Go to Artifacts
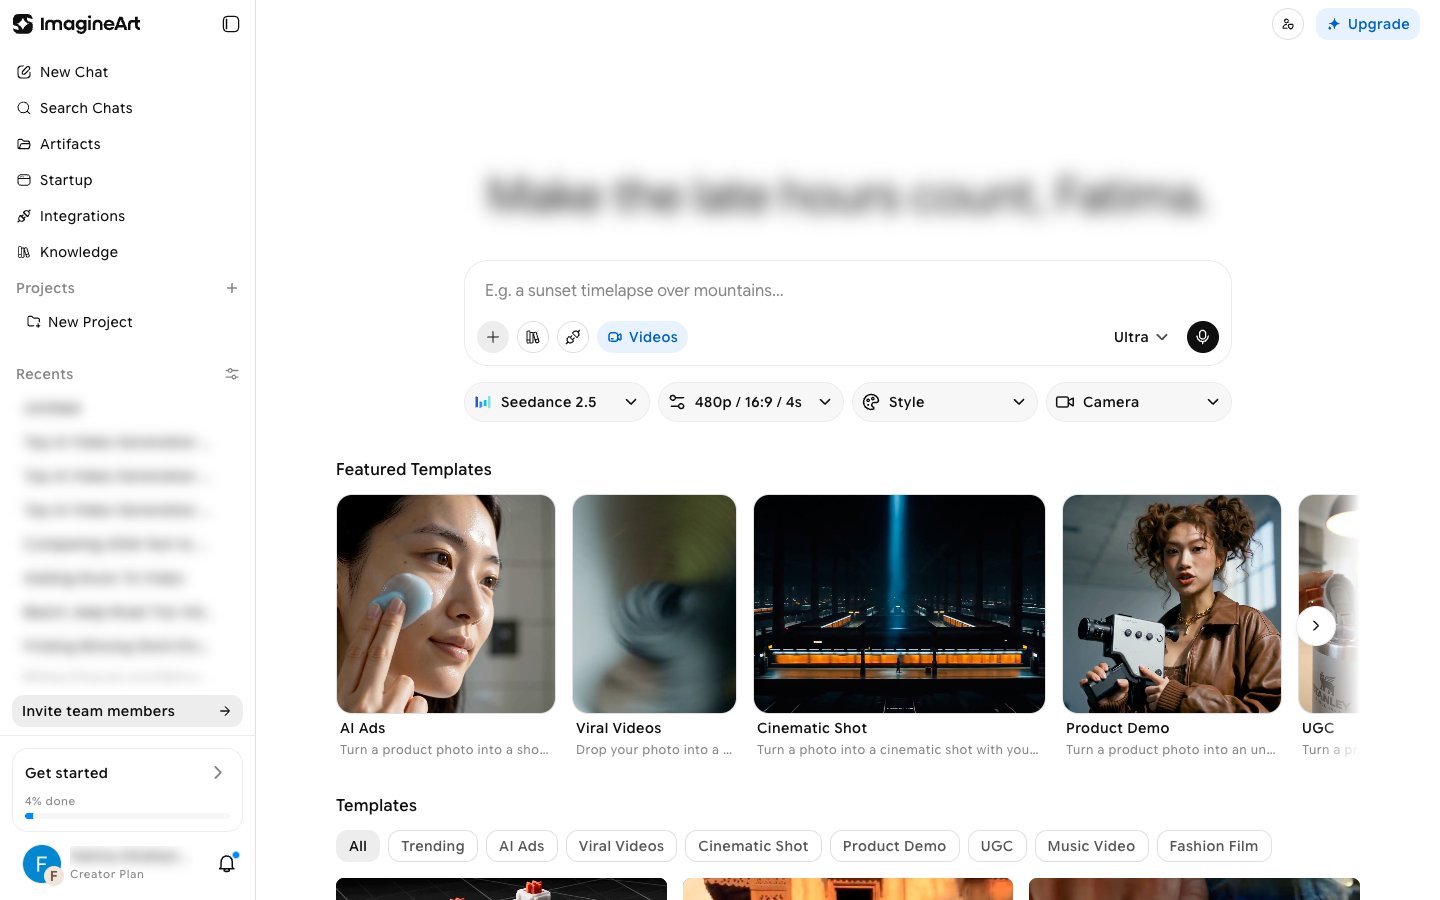This screenshot has width=1440, height=900. pyautogui.click(x=127, y=144)
